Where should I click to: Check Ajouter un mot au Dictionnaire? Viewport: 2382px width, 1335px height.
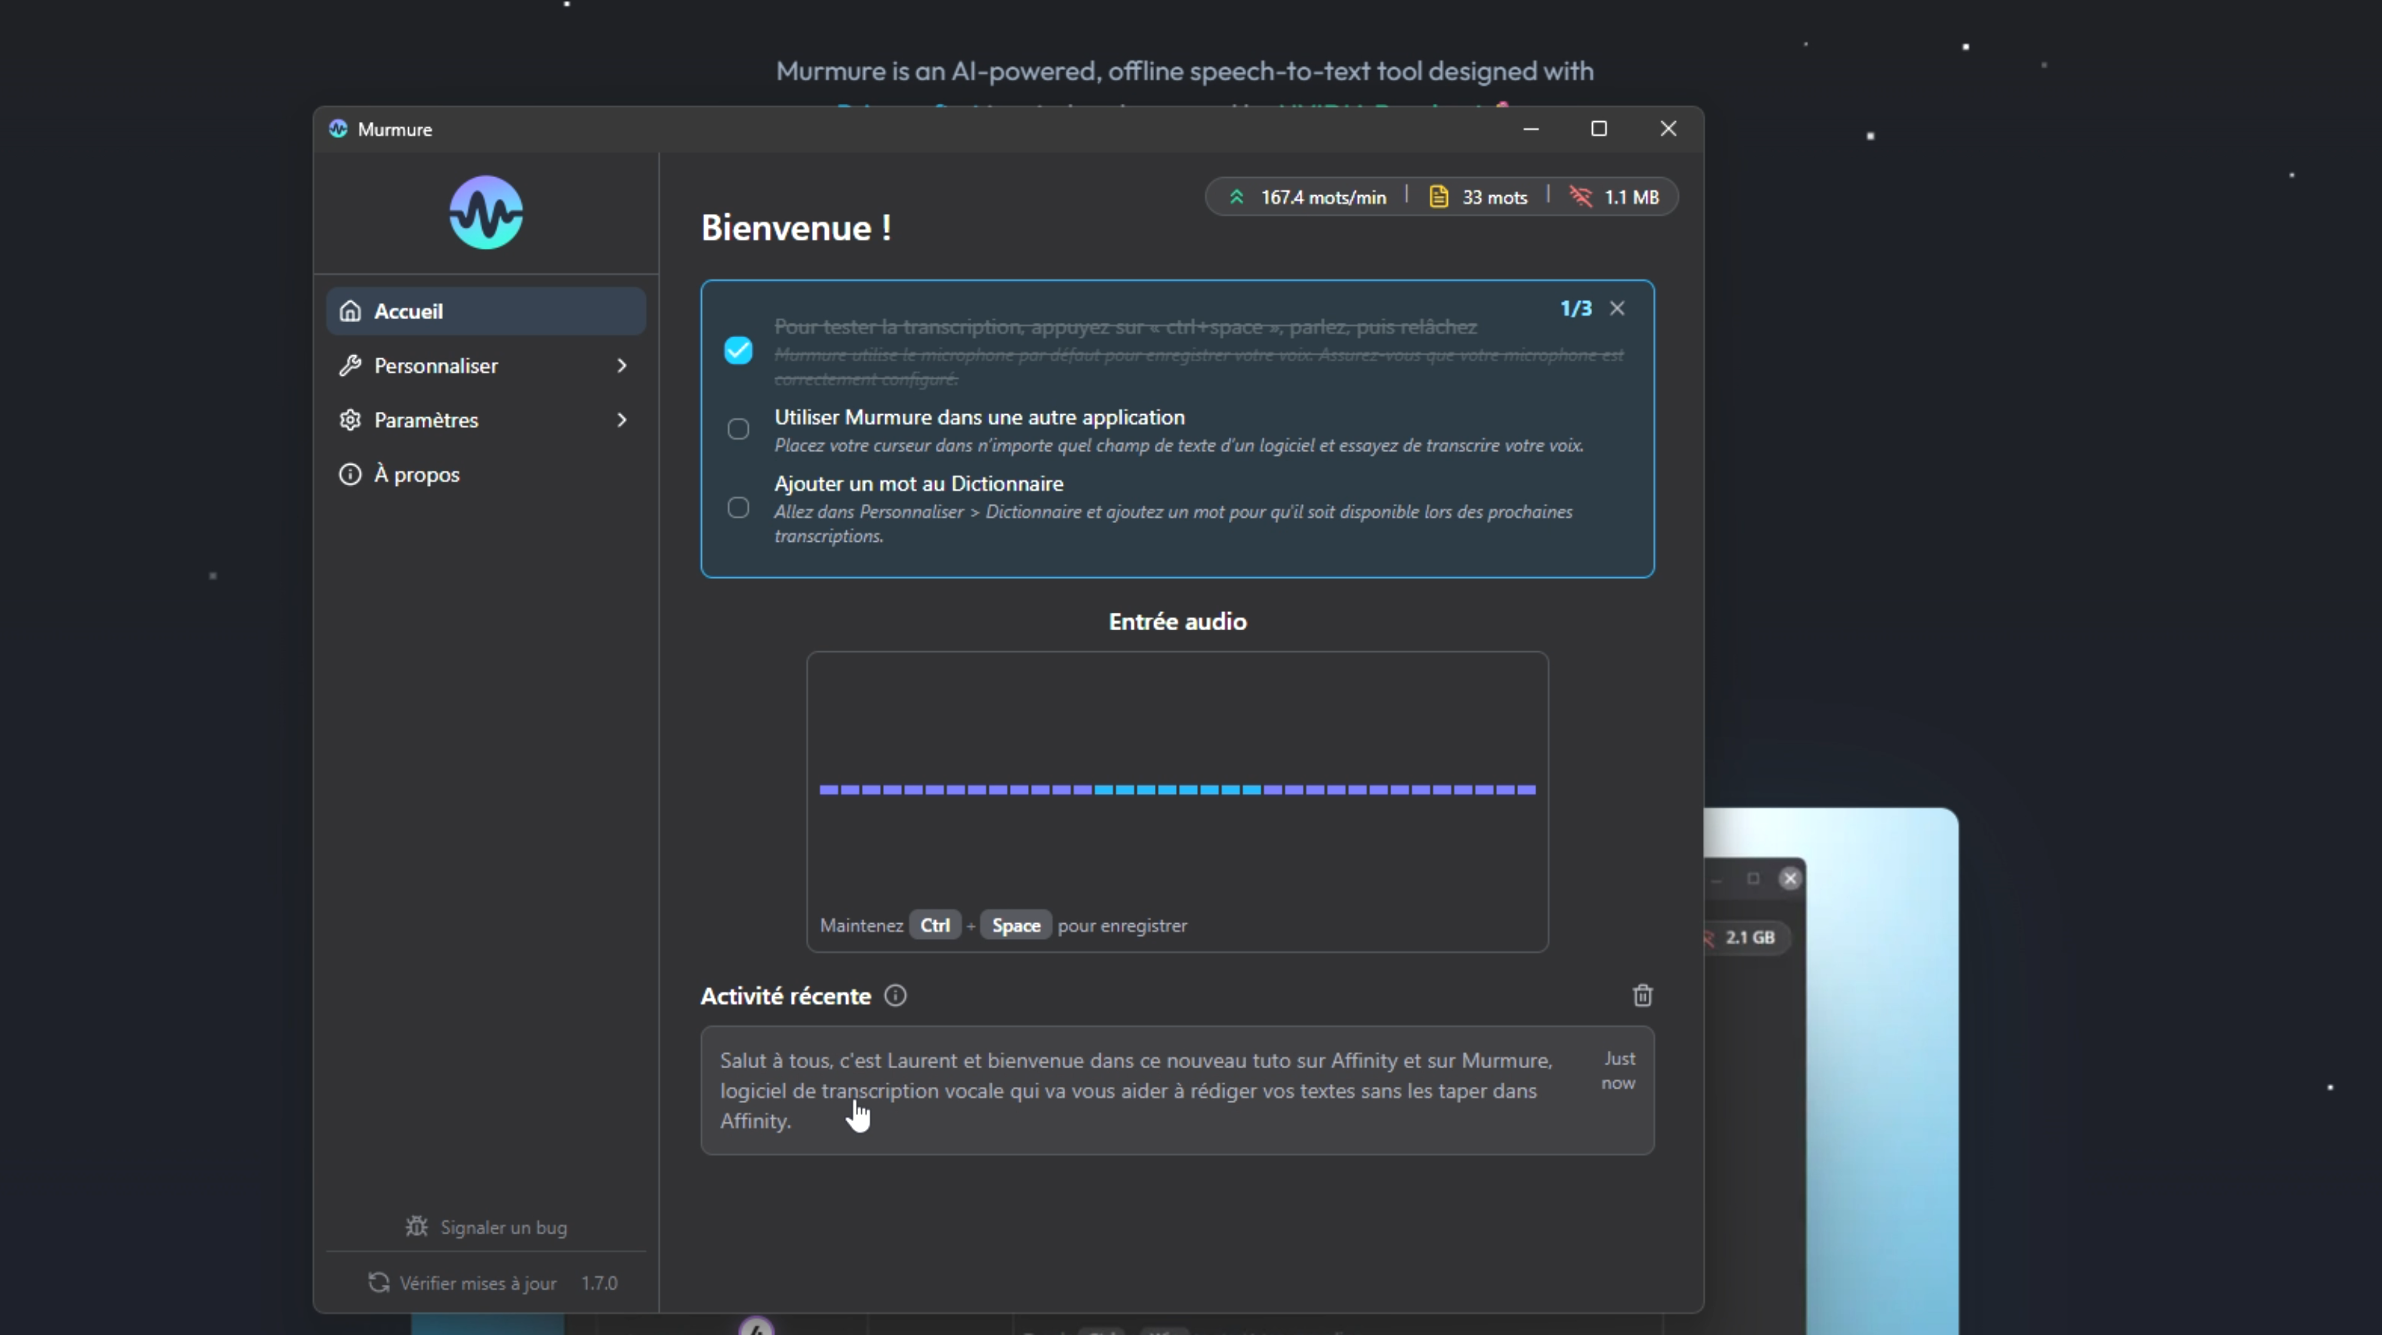[738, 508]
